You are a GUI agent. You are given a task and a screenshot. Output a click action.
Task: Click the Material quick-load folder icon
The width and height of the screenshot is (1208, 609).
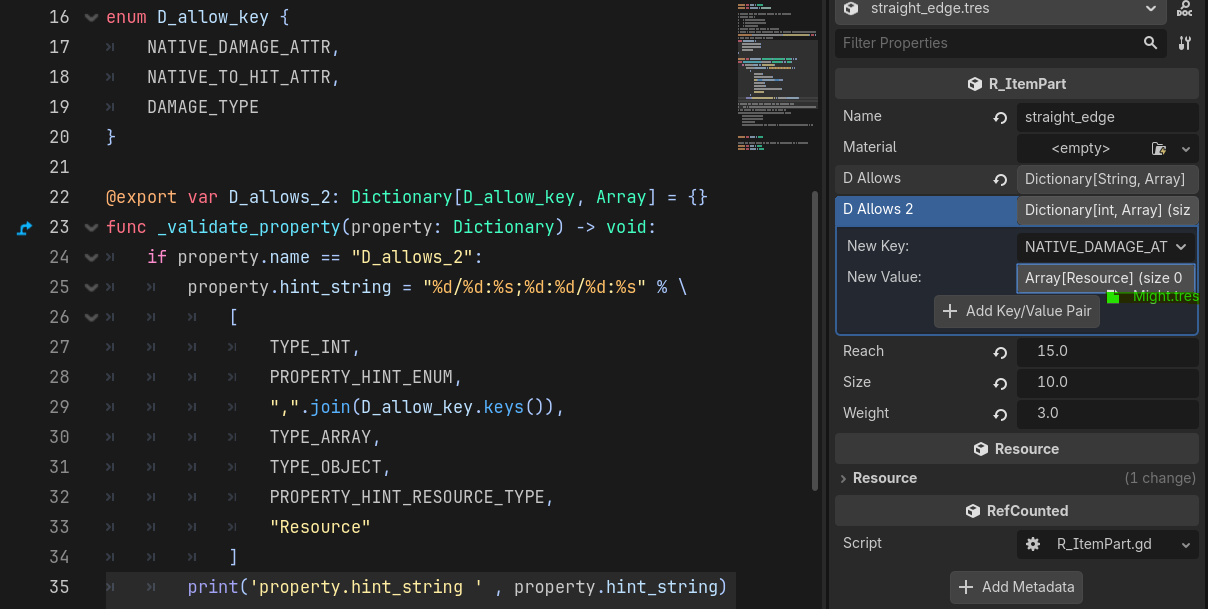coord(1159,148)
